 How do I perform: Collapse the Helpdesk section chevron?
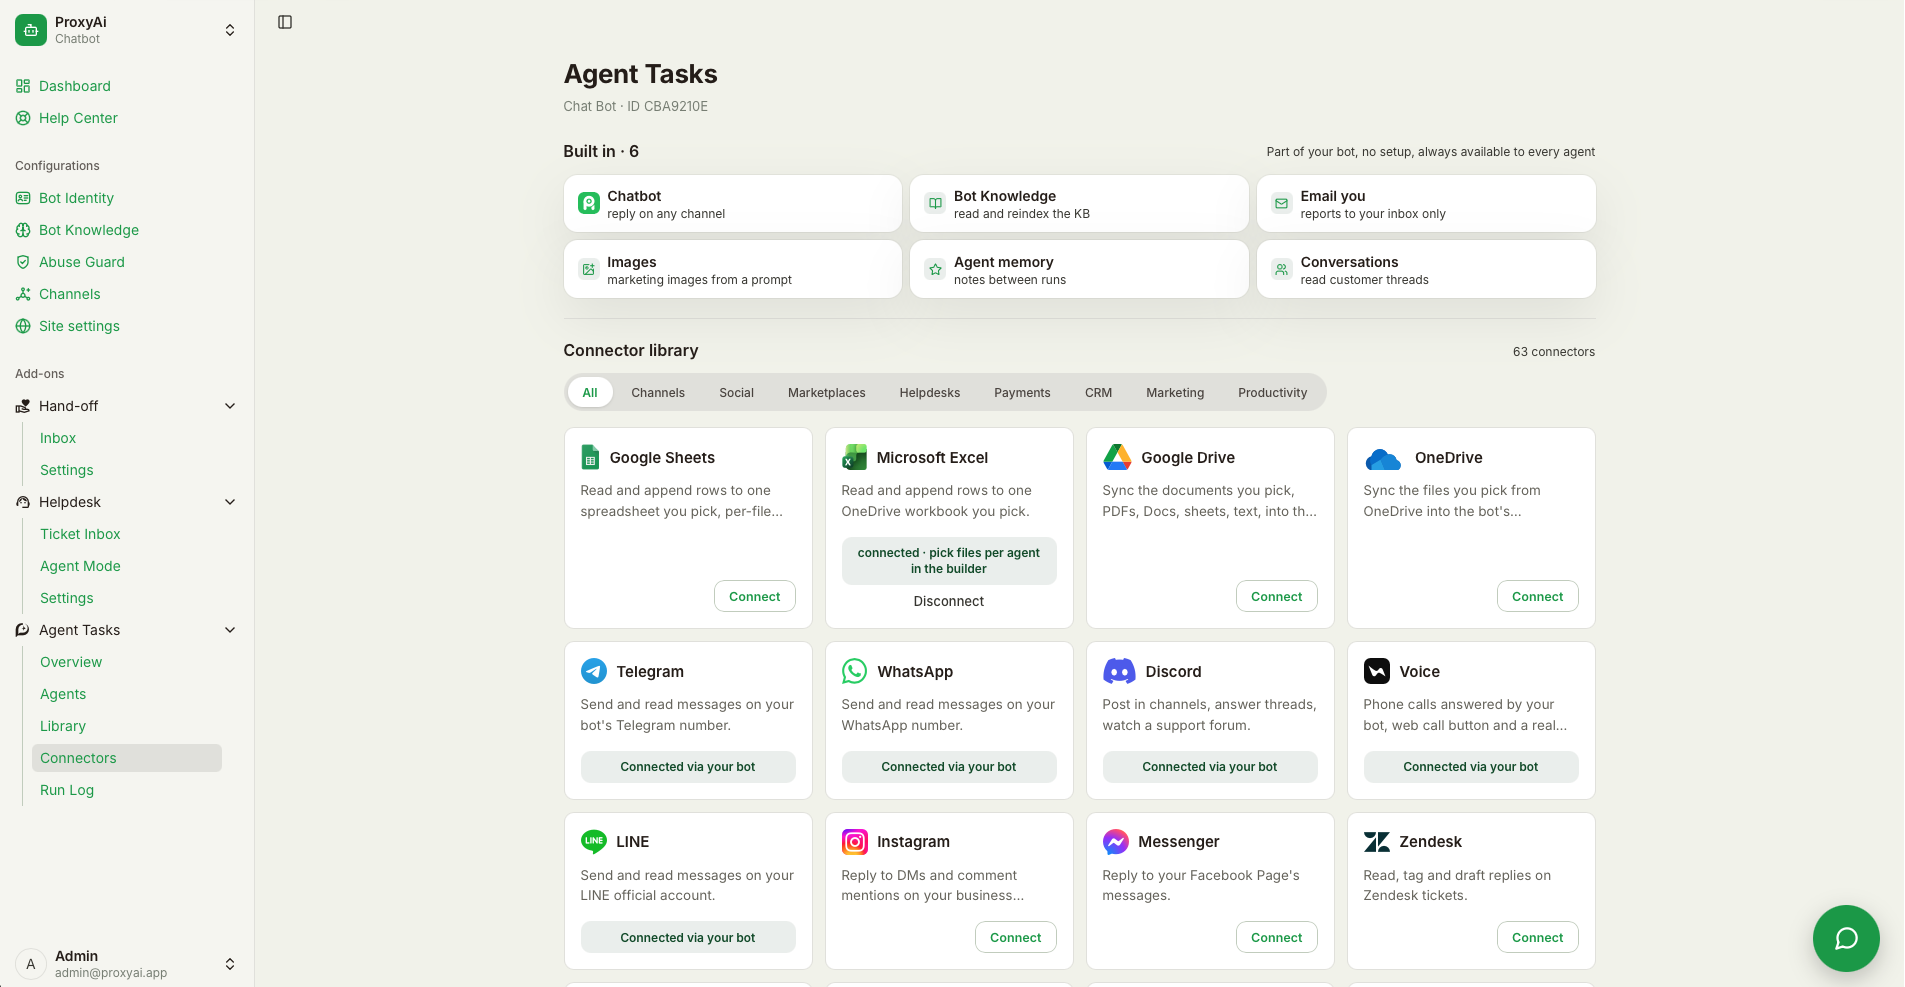(x=230, y=502)
